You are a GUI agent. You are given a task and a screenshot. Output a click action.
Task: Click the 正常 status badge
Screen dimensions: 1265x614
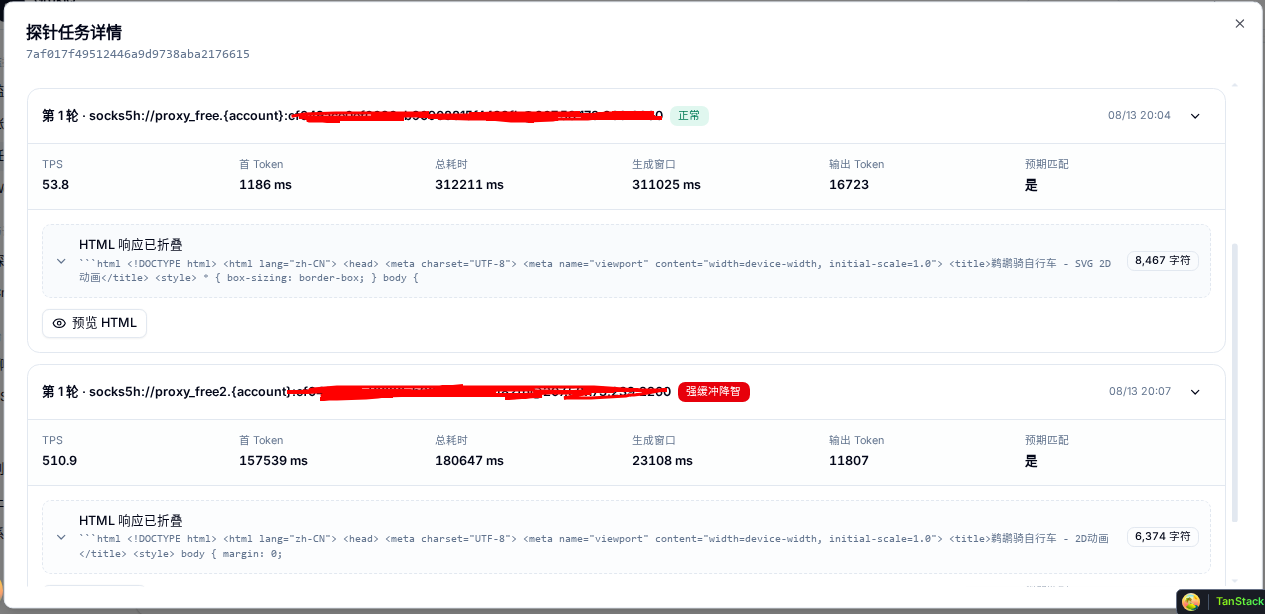pyautogui.click(x=689, y=116)
